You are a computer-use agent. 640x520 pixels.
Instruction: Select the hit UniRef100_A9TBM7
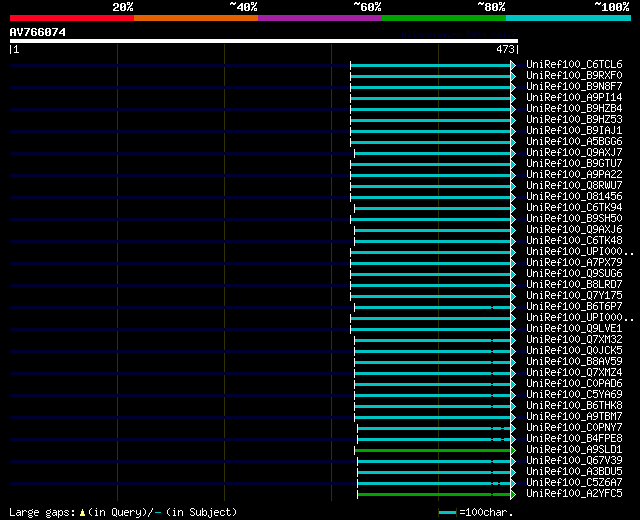point(574,417)
